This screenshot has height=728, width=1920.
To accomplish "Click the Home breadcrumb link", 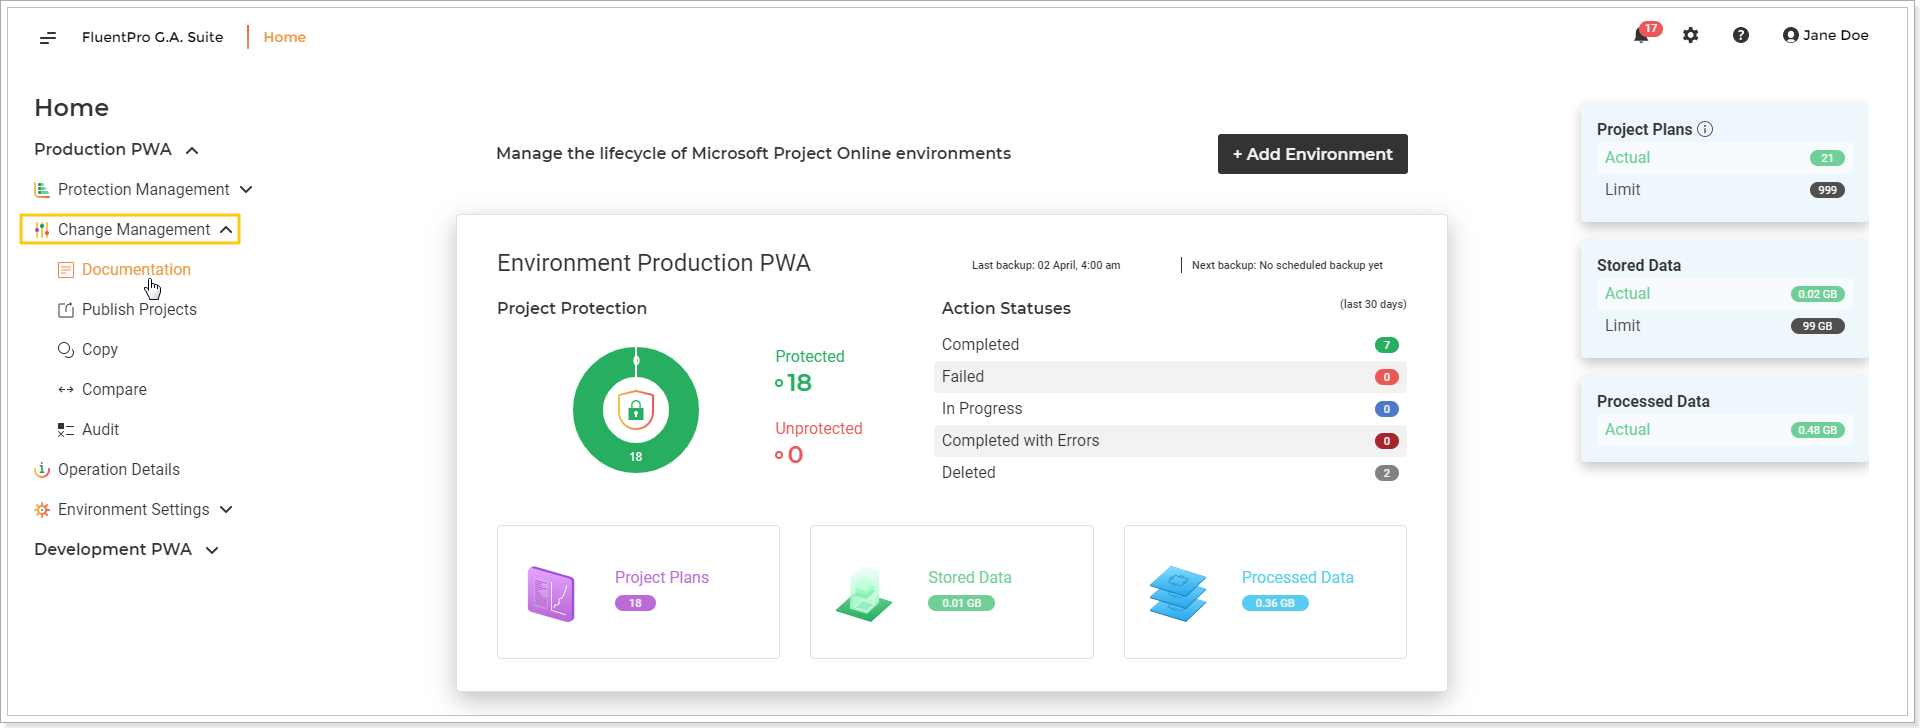I will 285,37.
